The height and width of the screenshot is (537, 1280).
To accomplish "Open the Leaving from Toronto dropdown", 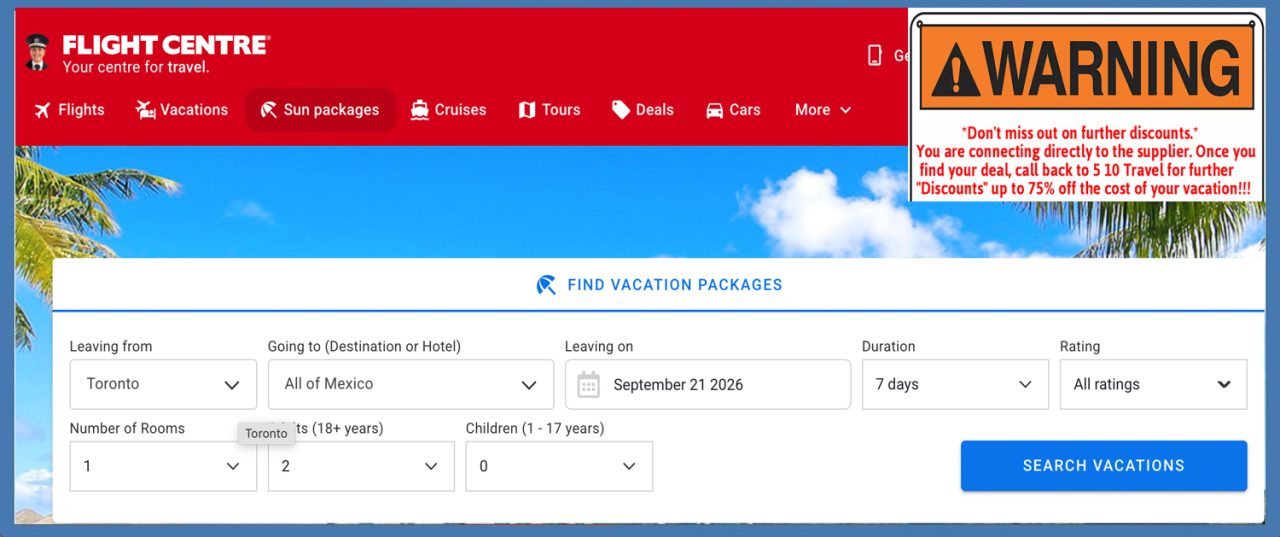I will (163, 384).
